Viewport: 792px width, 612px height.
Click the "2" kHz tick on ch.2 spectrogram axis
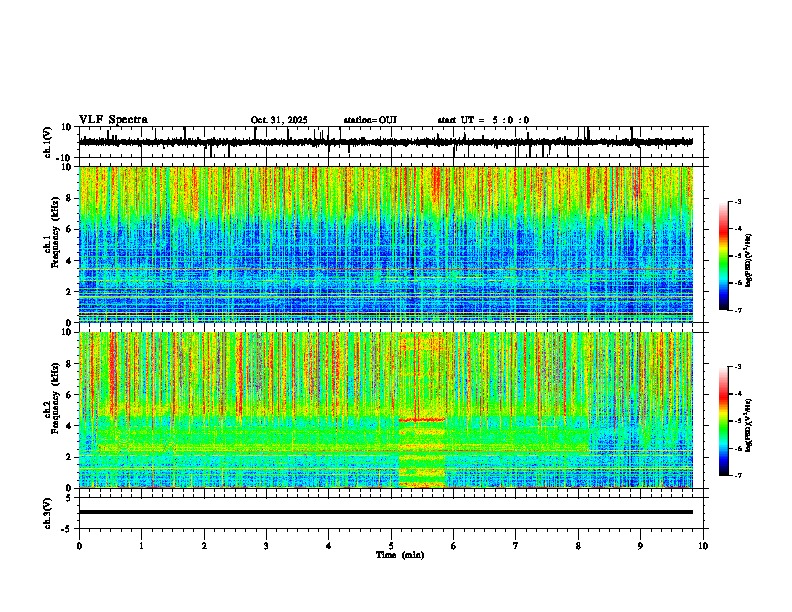pos(70,457)
